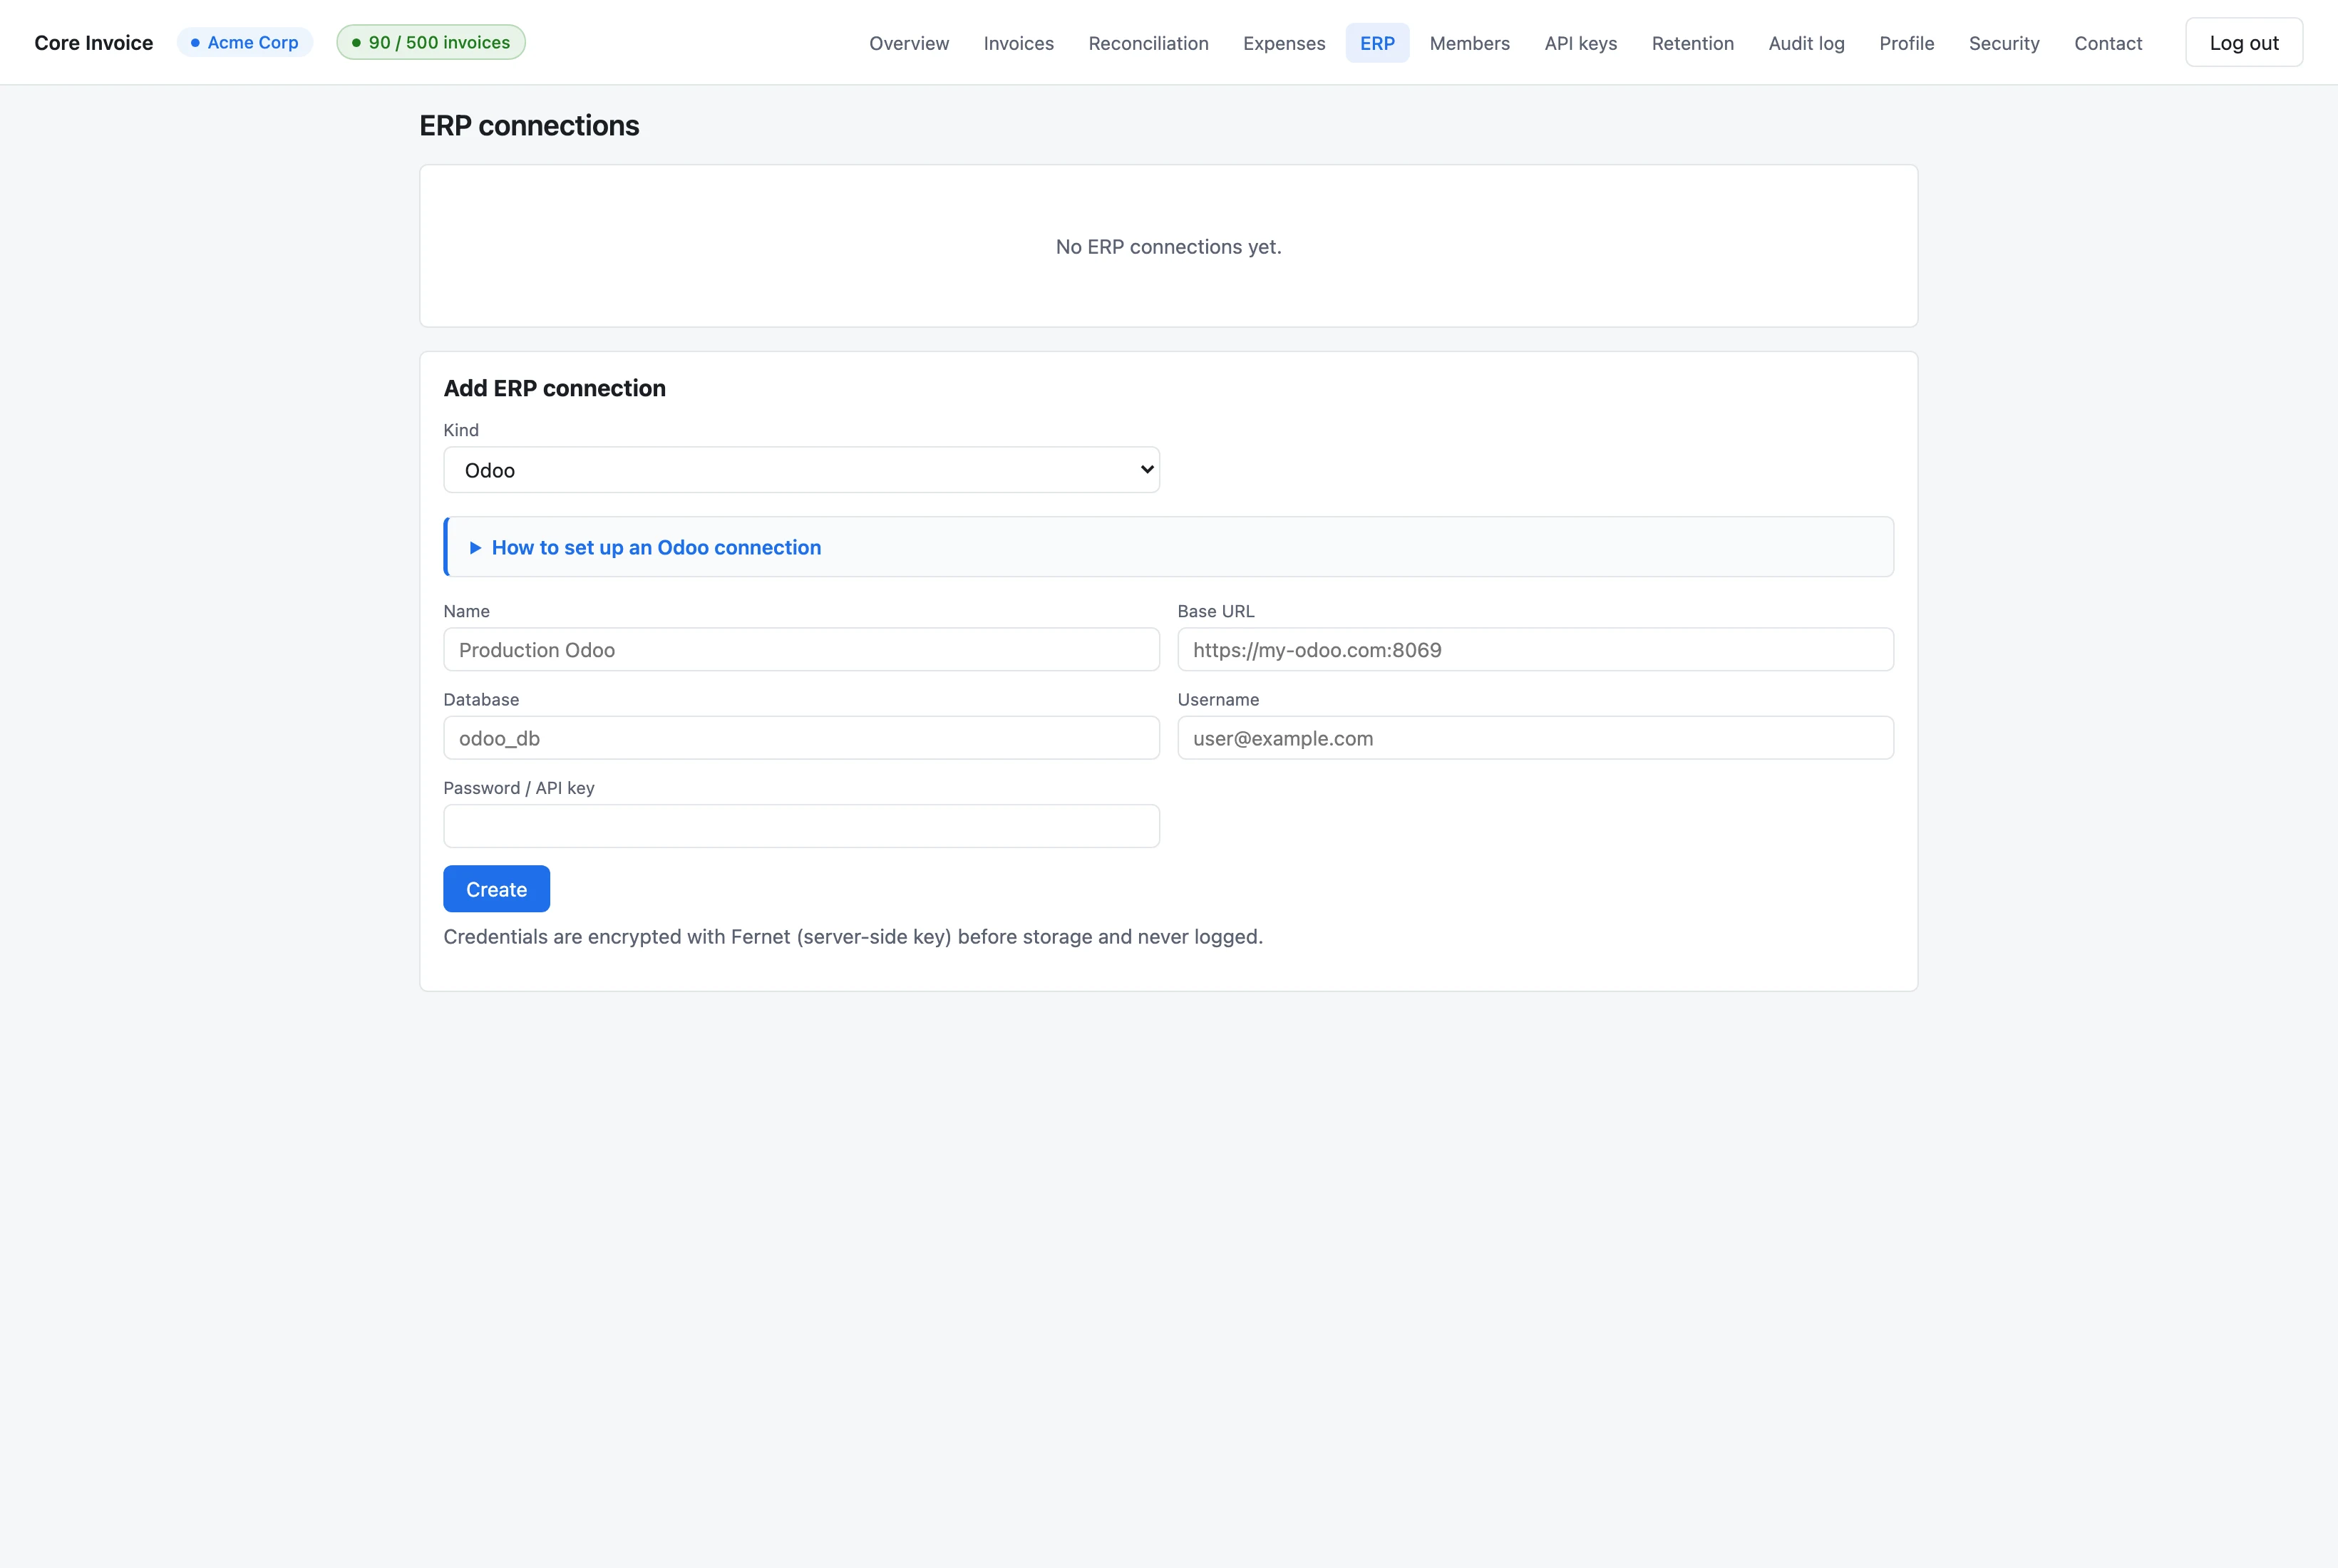
Task: Open the Members page
Action: pyautogui.click(x=1469, y=43)
